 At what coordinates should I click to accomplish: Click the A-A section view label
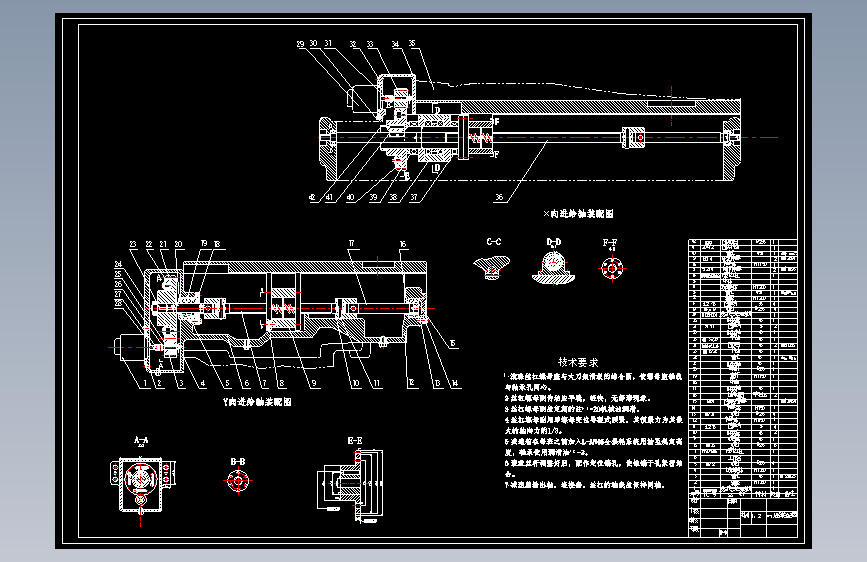[x=141, y=440]
